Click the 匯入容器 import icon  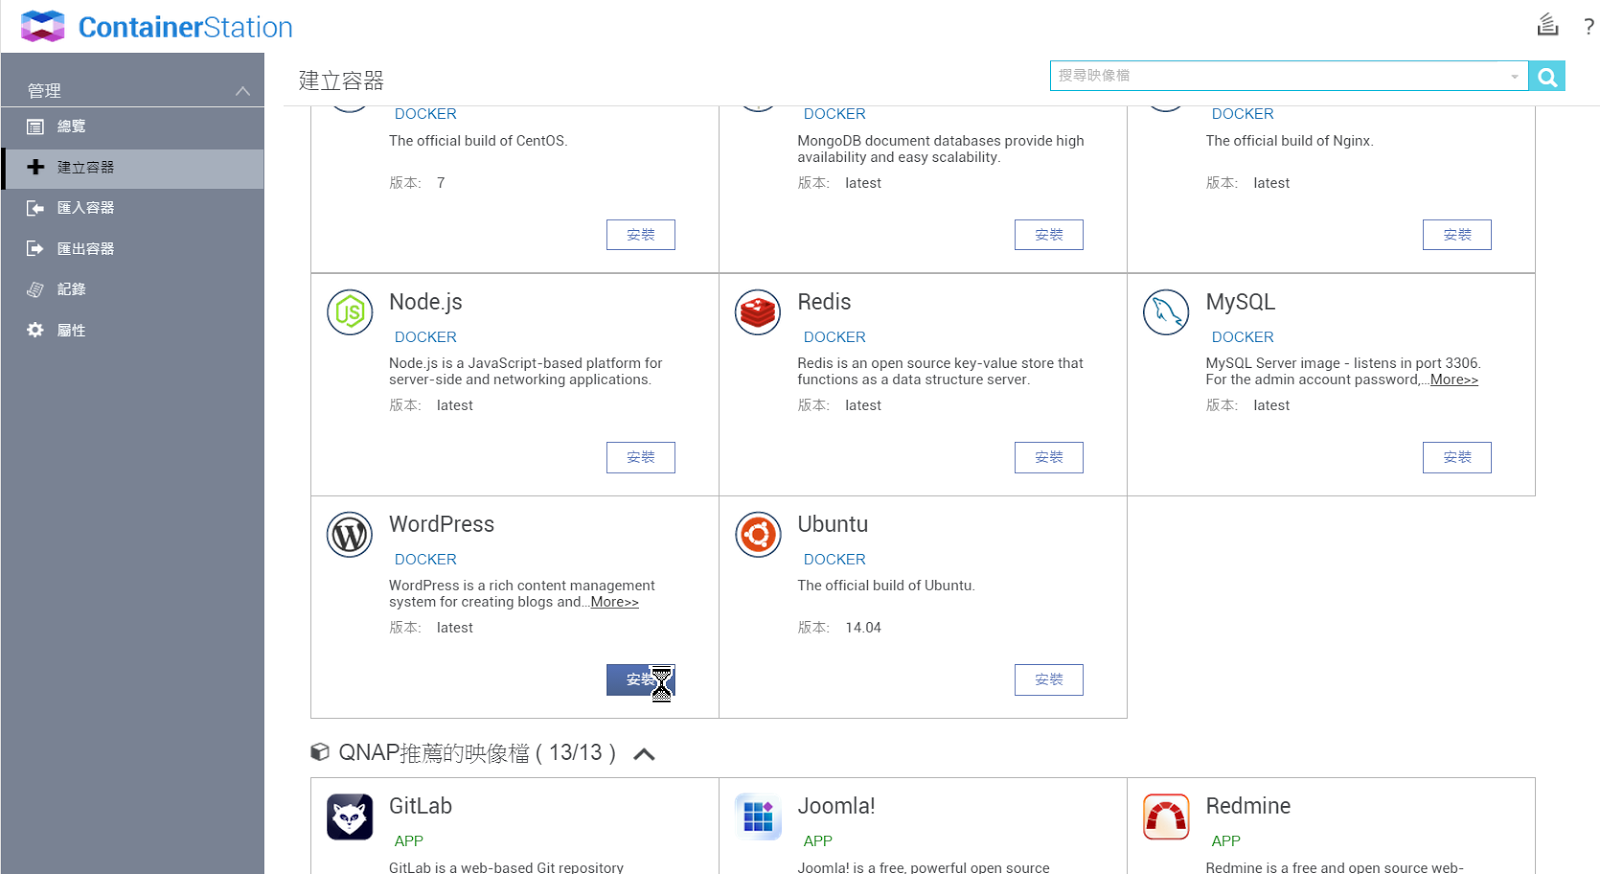click(x=35, y=208)
